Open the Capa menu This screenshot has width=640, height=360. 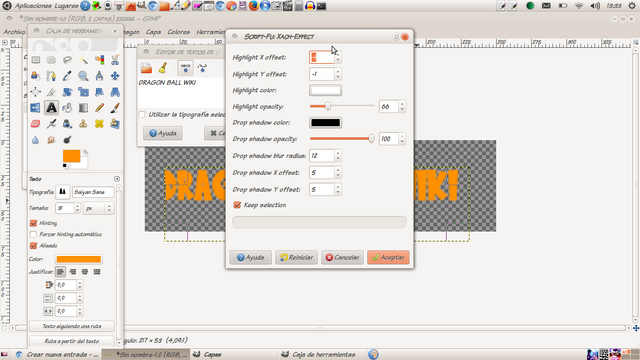click(153, 32)
